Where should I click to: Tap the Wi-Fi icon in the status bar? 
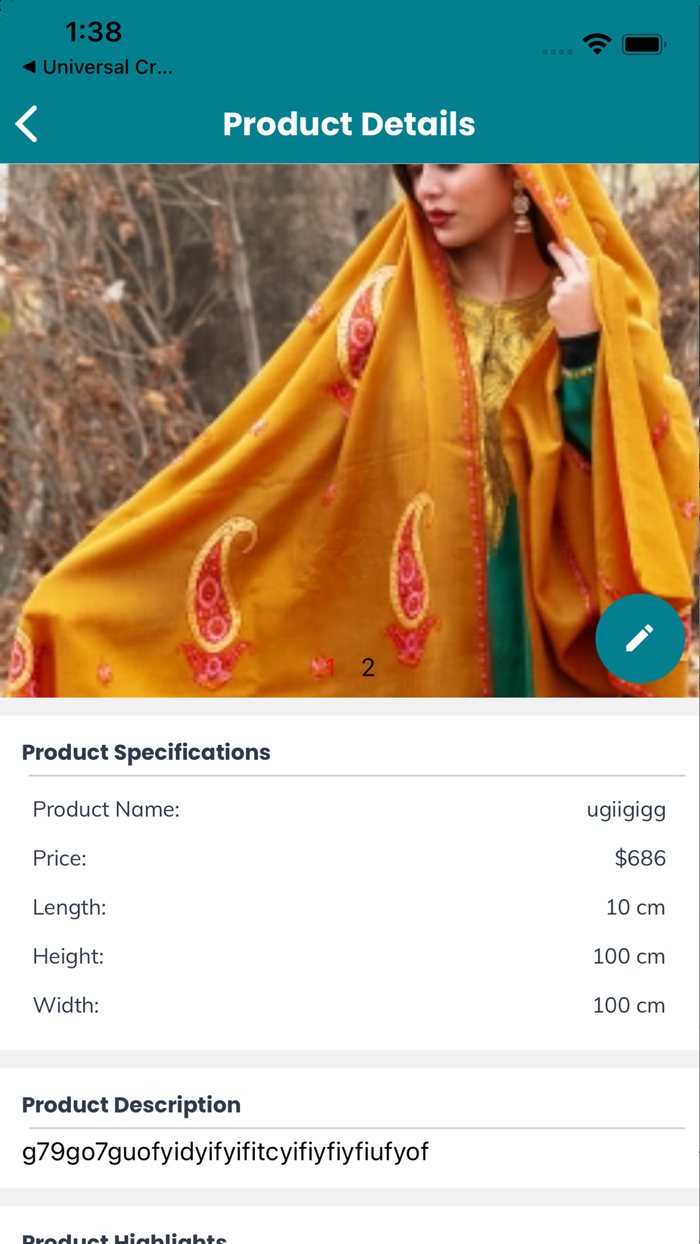click(x=597, y=44)
